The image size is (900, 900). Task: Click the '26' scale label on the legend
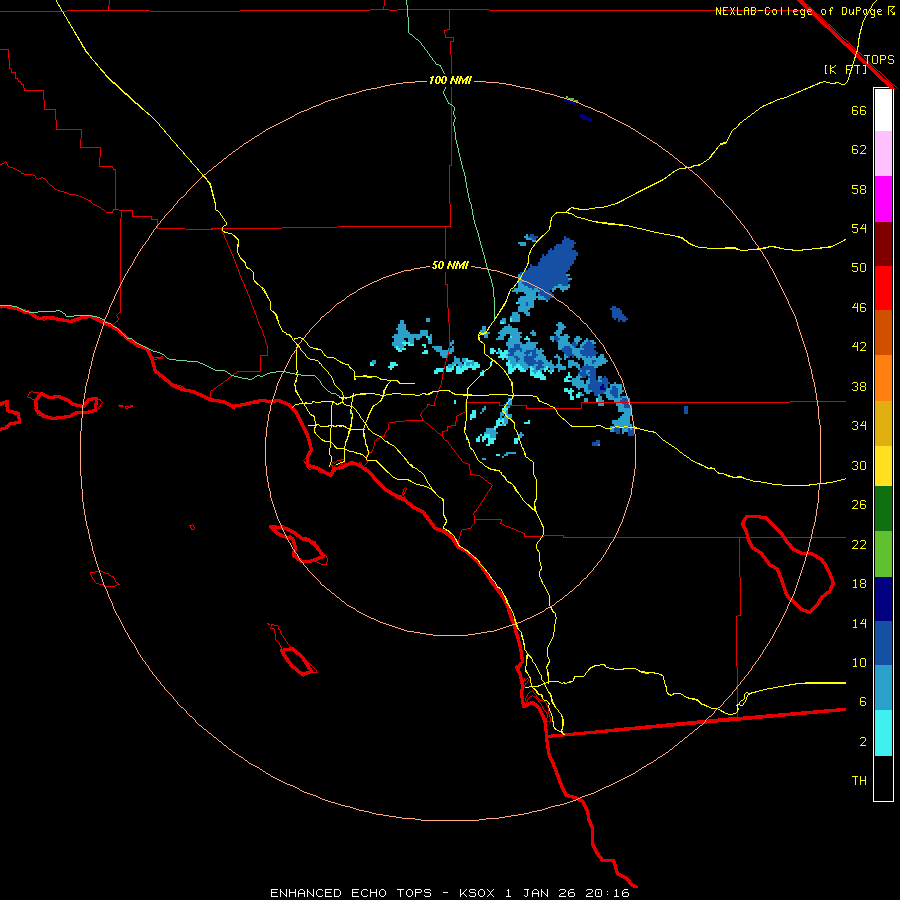pyautogui.click(x=859, y=505)
